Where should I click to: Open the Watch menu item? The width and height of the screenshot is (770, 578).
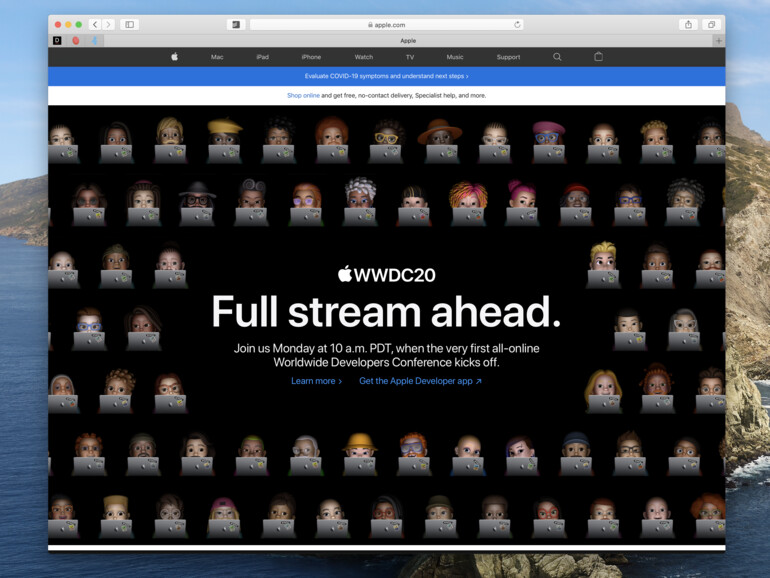tap(364, 57)
